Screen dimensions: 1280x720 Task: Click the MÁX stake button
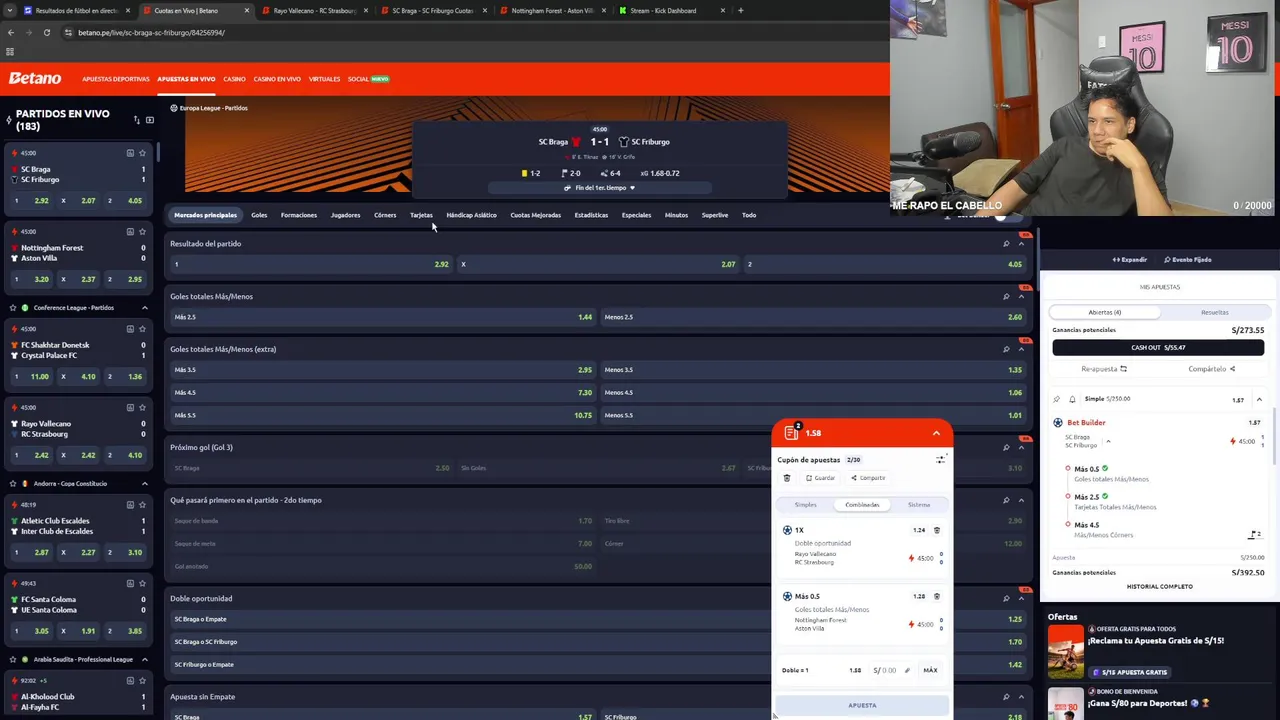pos(930,670)
